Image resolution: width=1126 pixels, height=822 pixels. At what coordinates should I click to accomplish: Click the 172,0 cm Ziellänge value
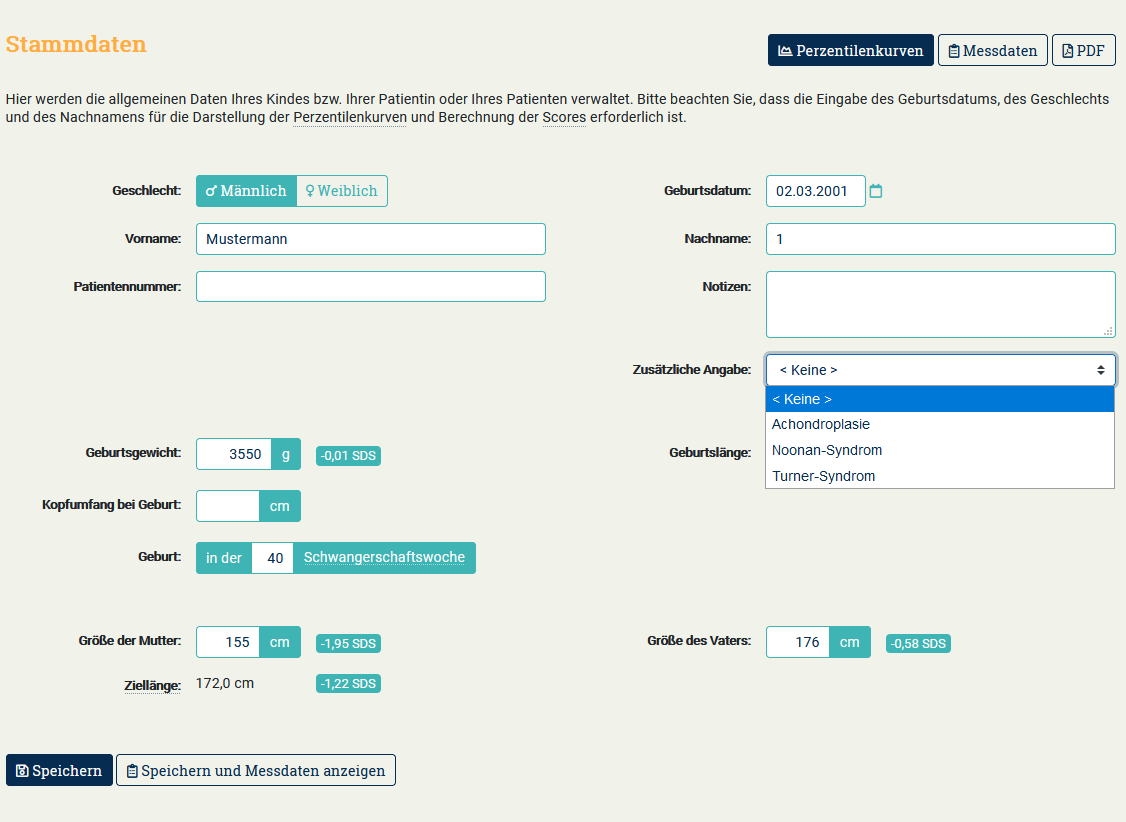tap(225, 683)
